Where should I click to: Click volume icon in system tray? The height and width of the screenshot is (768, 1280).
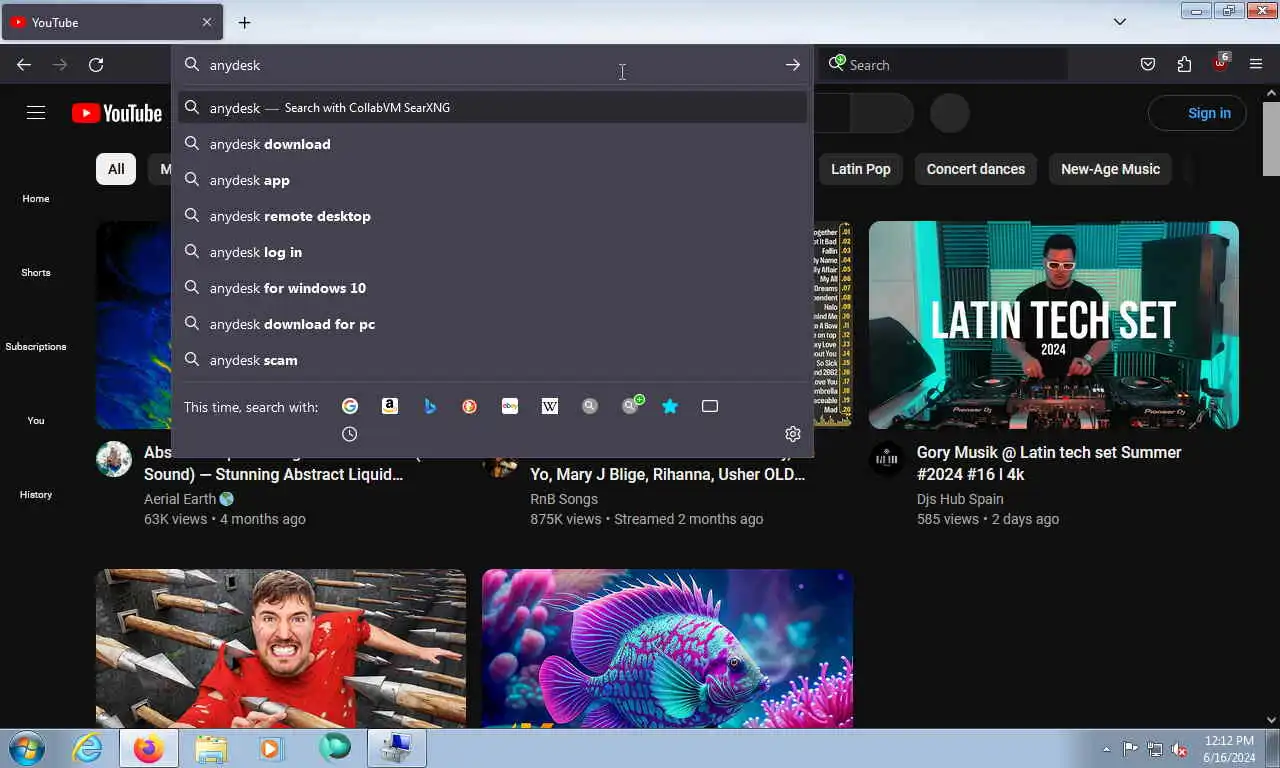click(x=1180, y=749)
